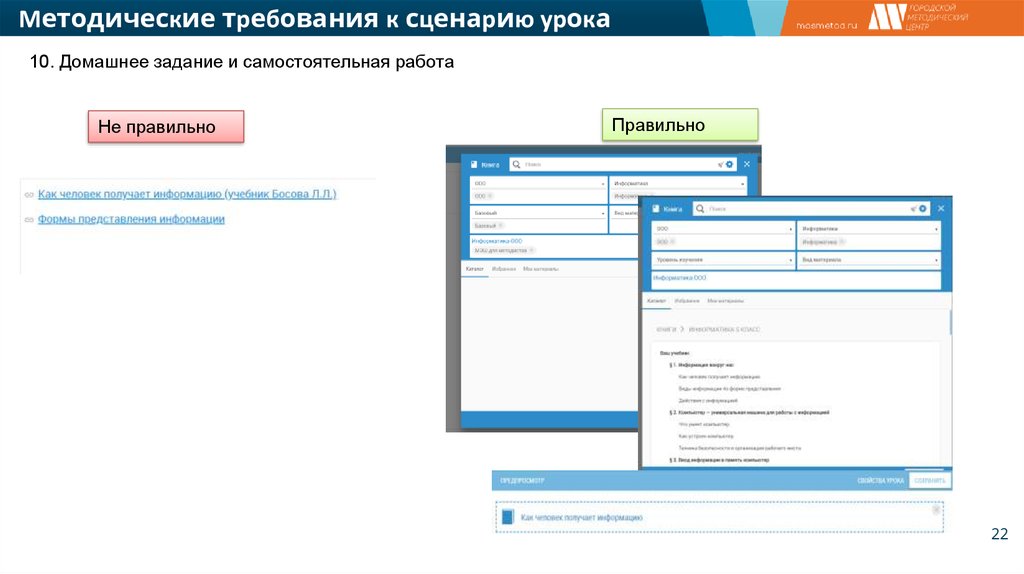The width and height of the screenshot is (1024, 574).
Task: Click the search magnifier in front Книга dialog
Action: pyautogui.click(x=698, y=209)
